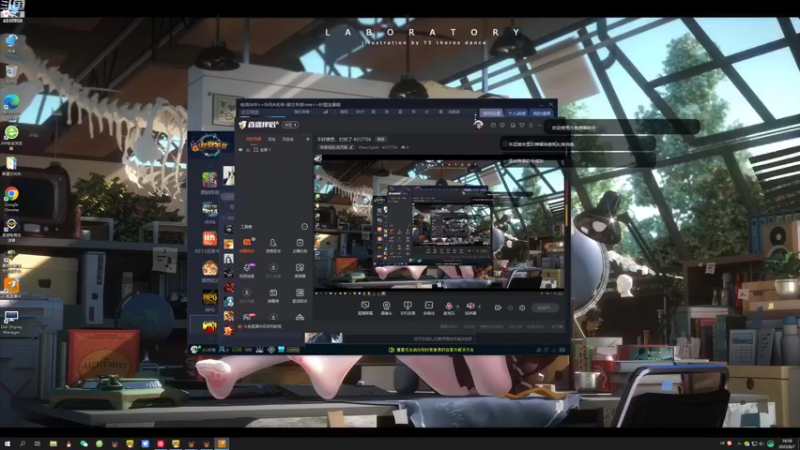Click the start streaming button
The image size is (800, 450).
point(544,308)
